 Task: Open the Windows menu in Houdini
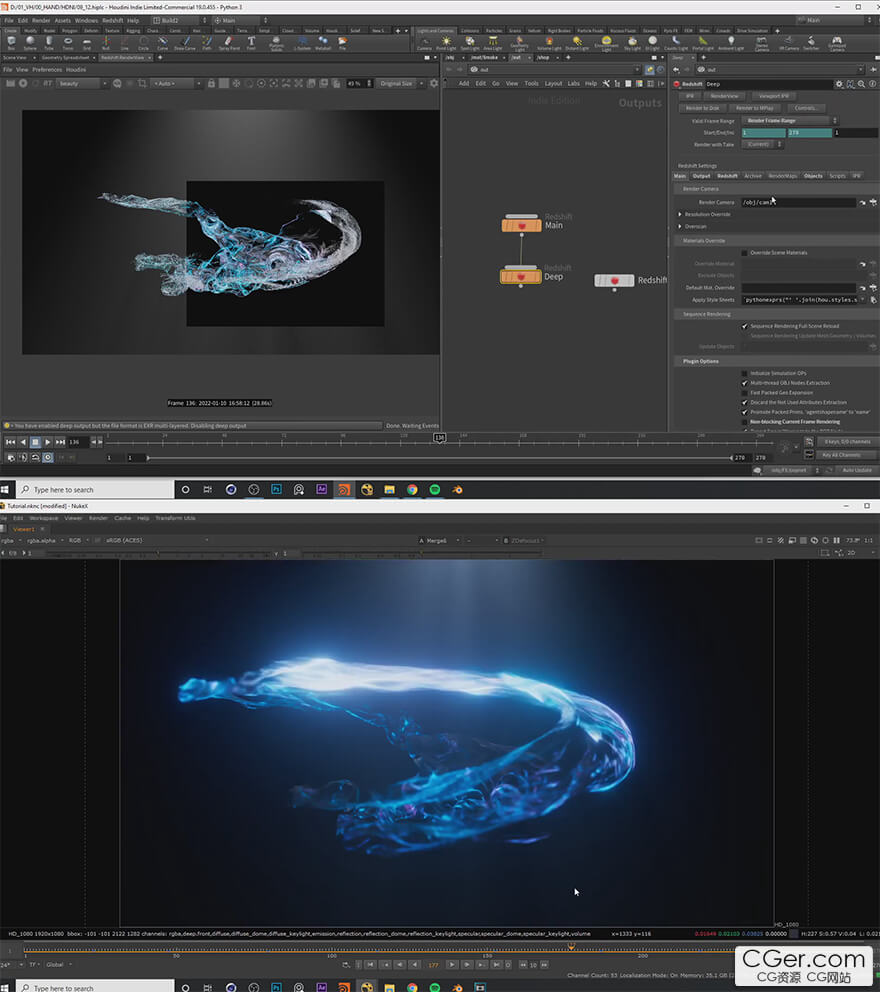[x=87, y=20]
